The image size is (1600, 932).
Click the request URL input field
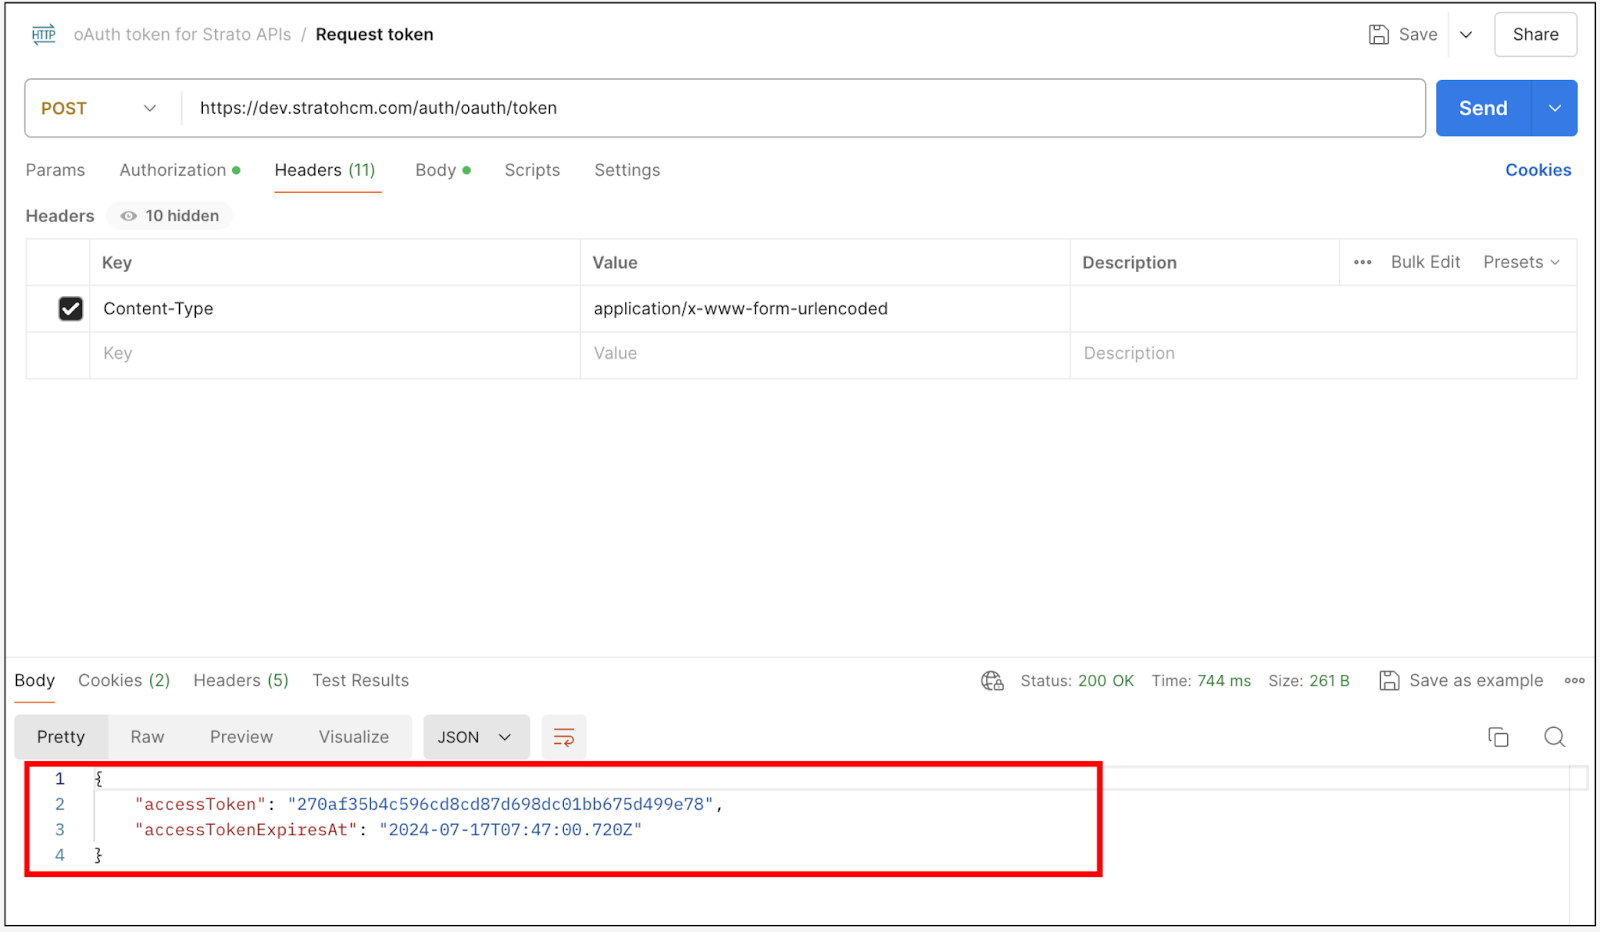pyautogui.click(x=800, y=108)
